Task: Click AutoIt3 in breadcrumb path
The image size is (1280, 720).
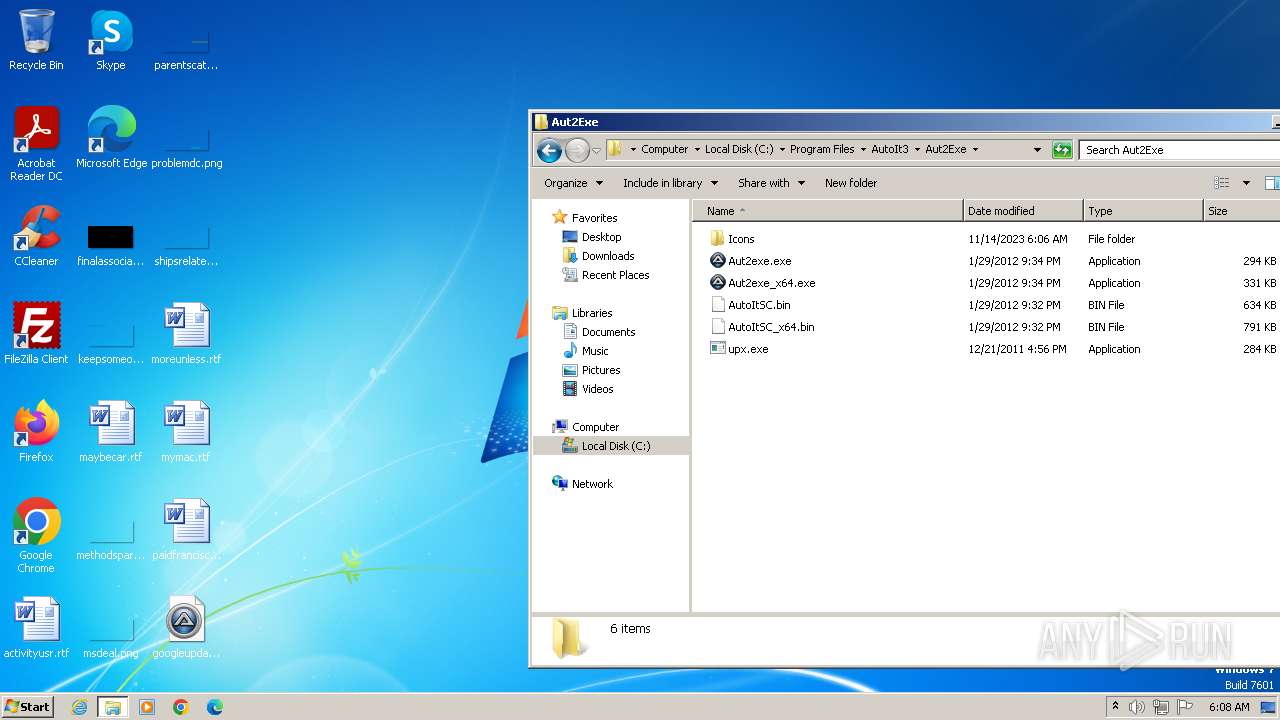Action: pyautogui.click(x=890, y=150)
